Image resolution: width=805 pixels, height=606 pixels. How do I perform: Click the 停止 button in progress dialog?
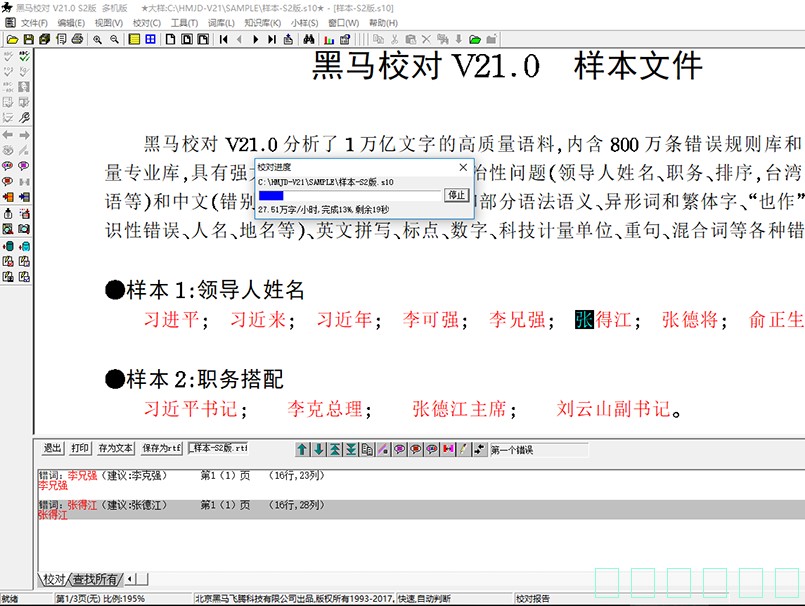coord(456,195)
